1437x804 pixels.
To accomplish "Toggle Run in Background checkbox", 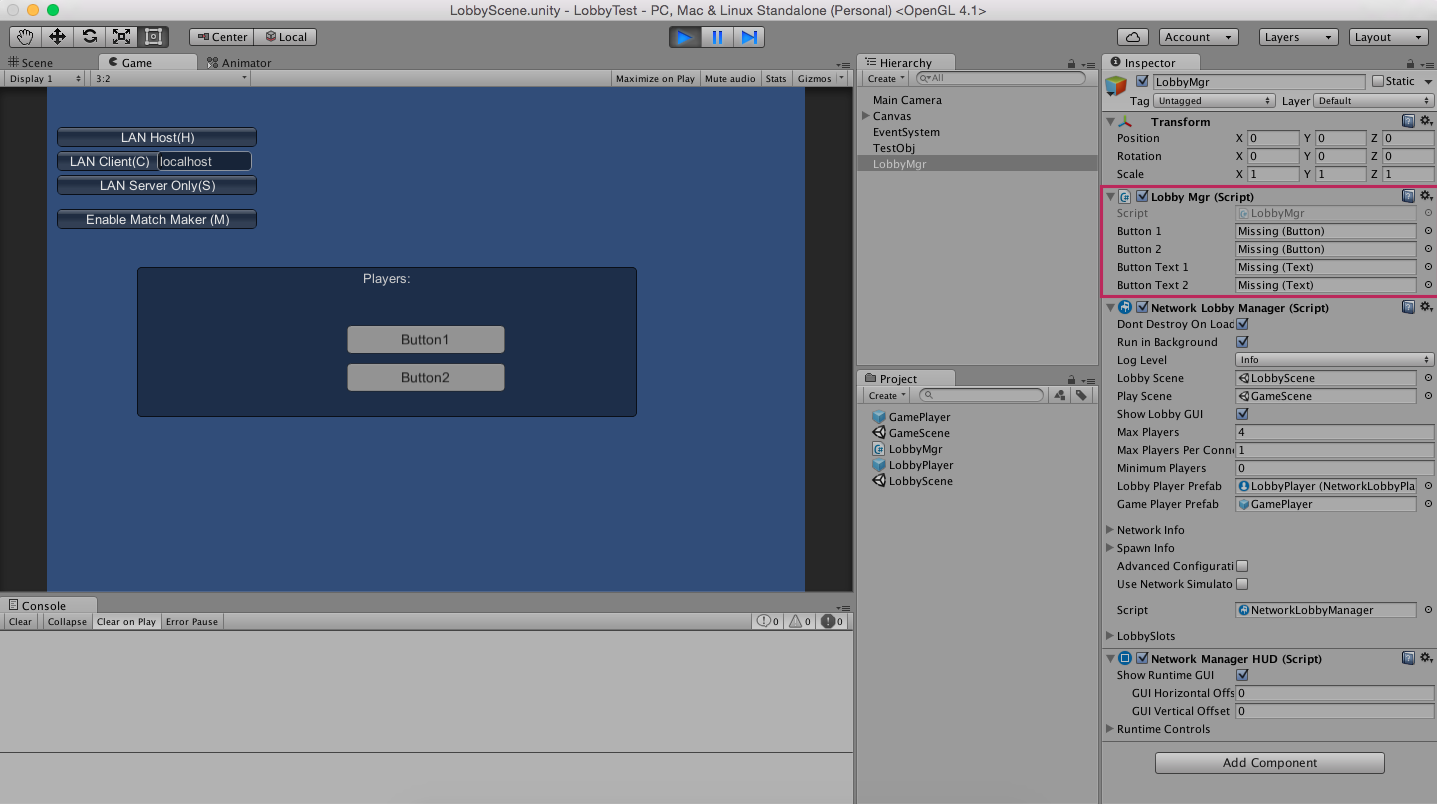I will pos(1242,342).
